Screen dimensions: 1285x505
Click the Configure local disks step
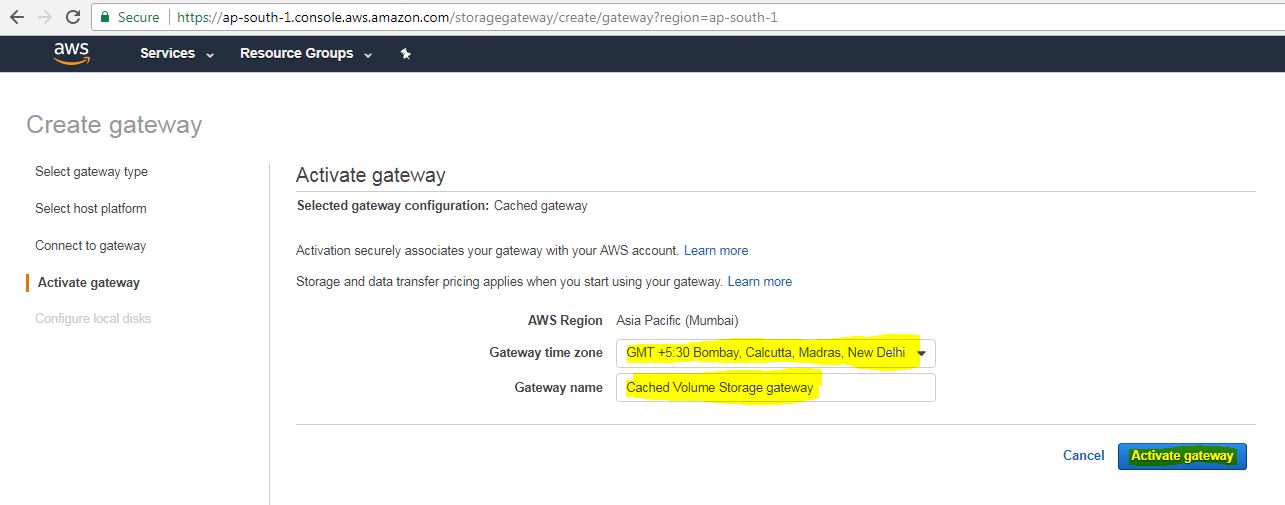pos(93,319)
